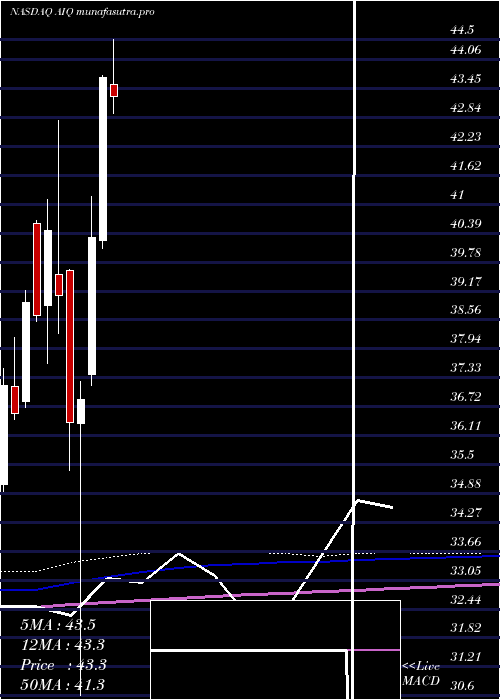Click the 34.27 price axis label

coord(466,512)
